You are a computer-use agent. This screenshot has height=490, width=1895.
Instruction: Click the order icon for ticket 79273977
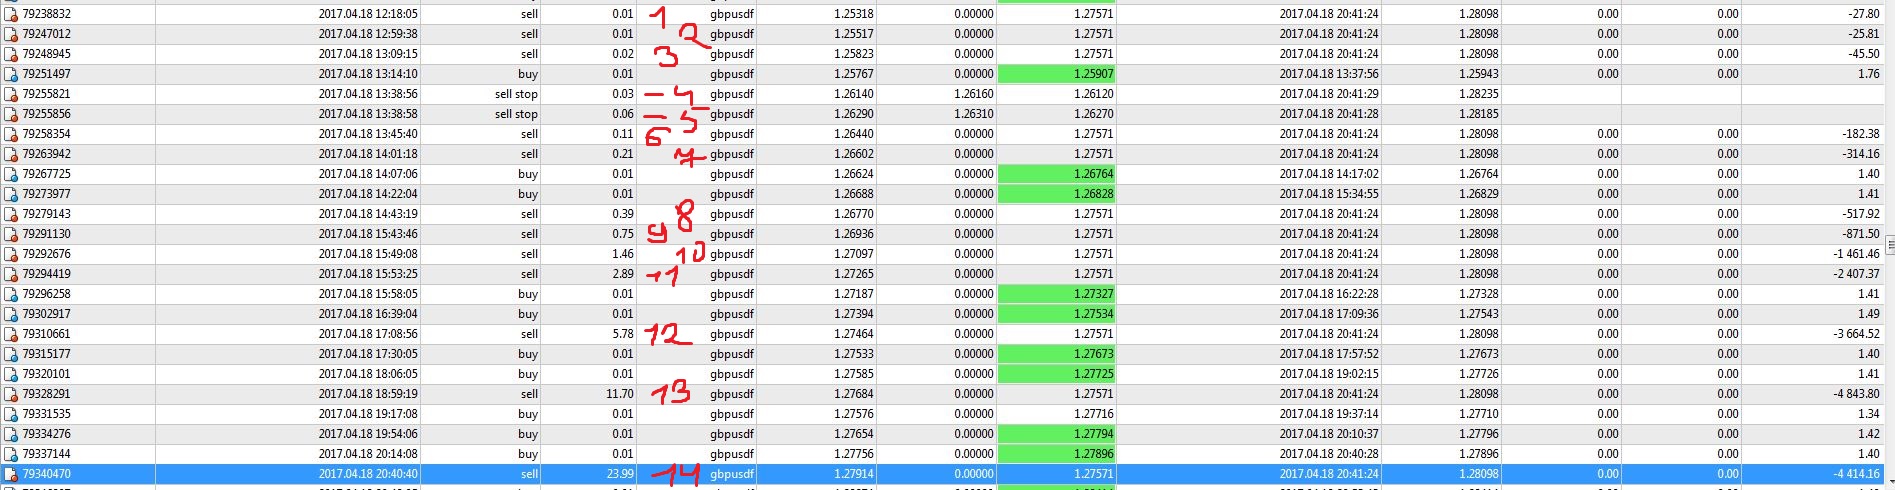pos(11,194)
